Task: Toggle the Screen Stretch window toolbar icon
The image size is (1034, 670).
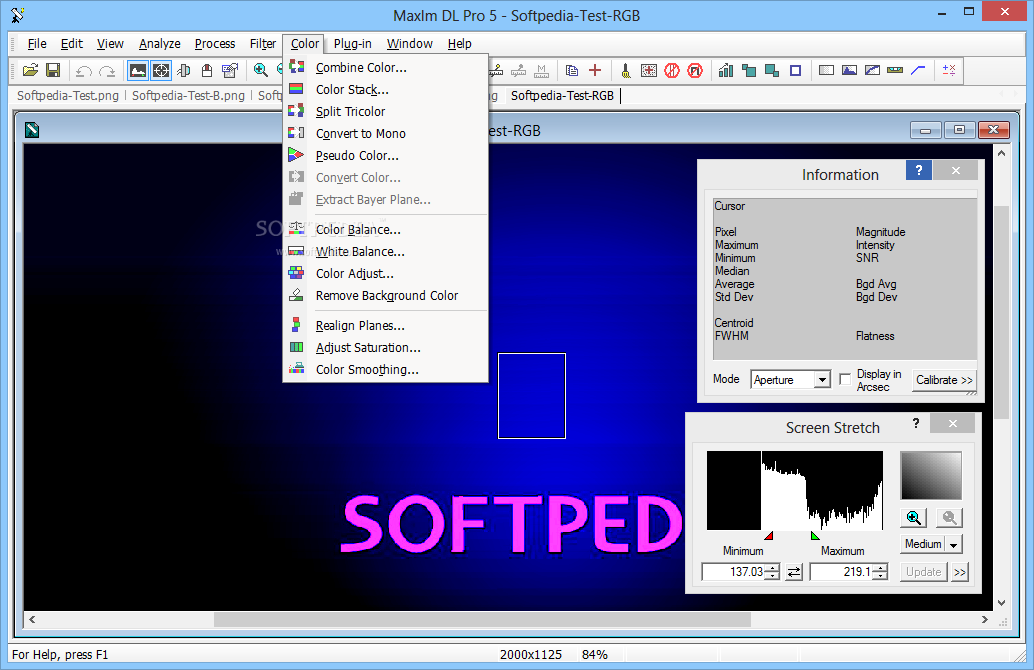Action: pyautogui.click(x=138, y=71)
